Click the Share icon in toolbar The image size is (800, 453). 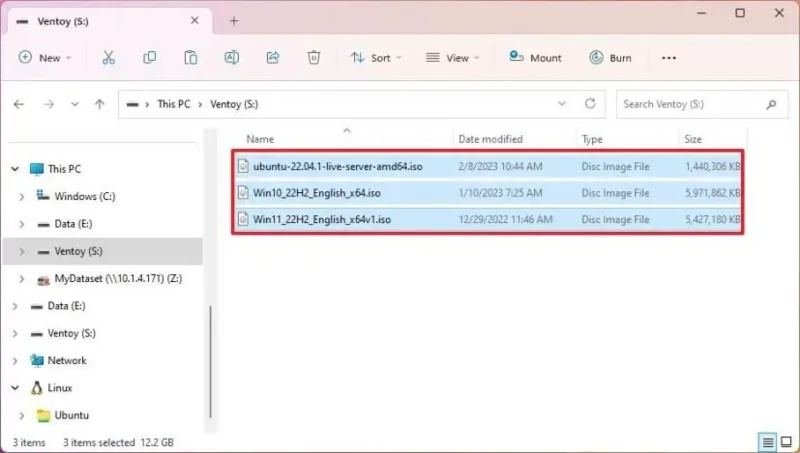click(x=273, y=58)
